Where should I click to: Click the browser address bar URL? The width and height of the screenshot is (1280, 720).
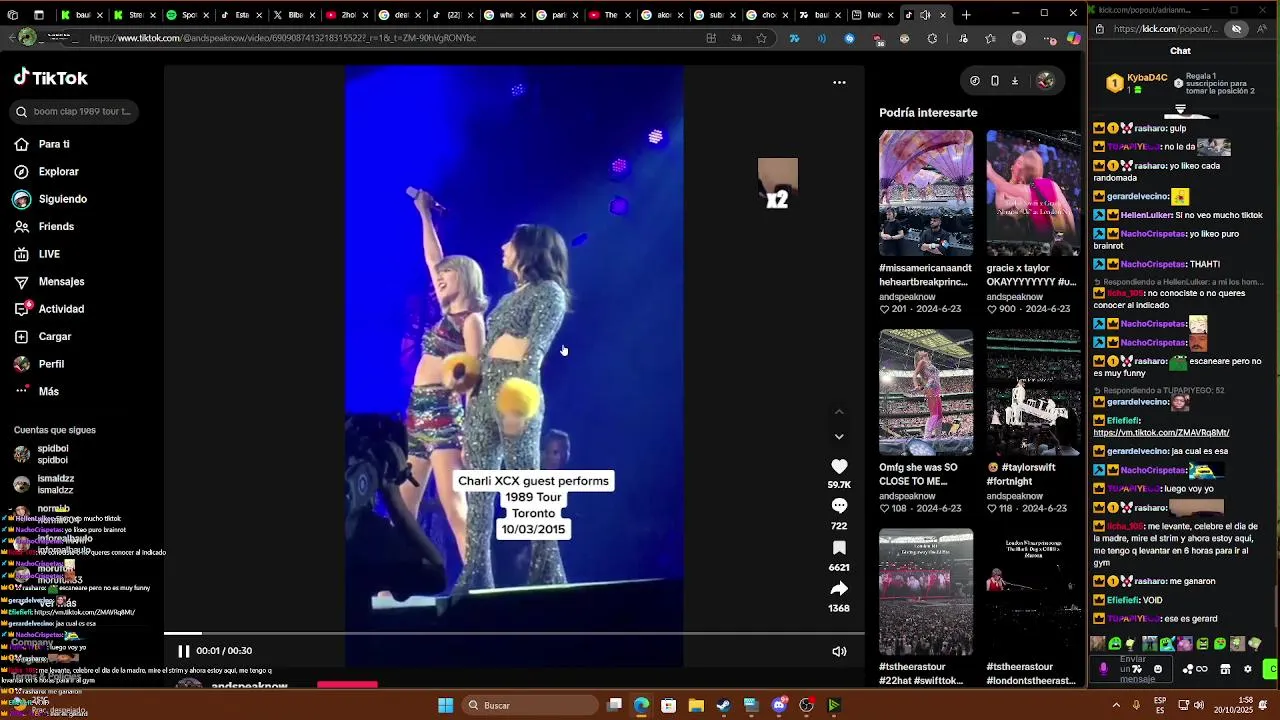click(x=282, y=38)
